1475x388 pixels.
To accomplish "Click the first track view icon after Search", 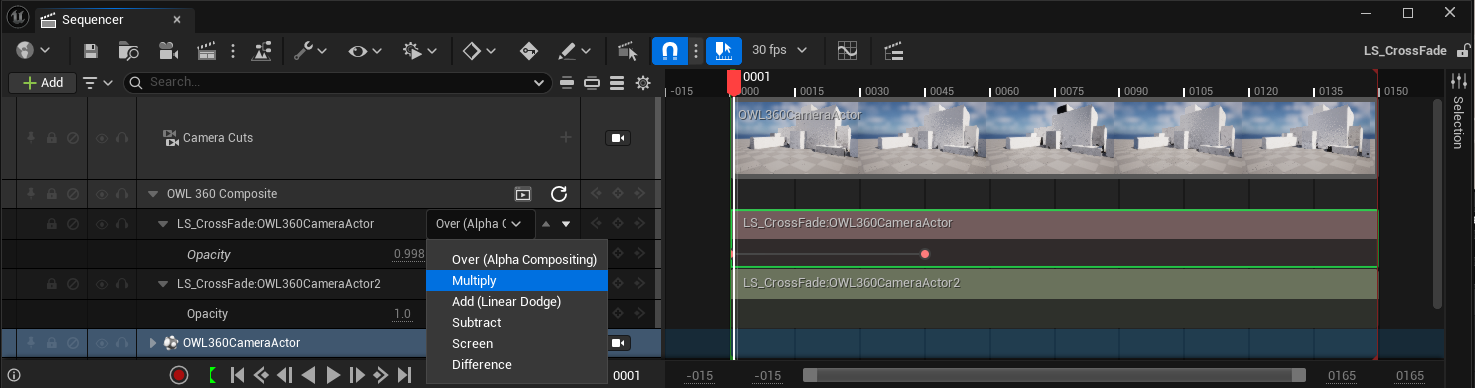I will 567,82.
